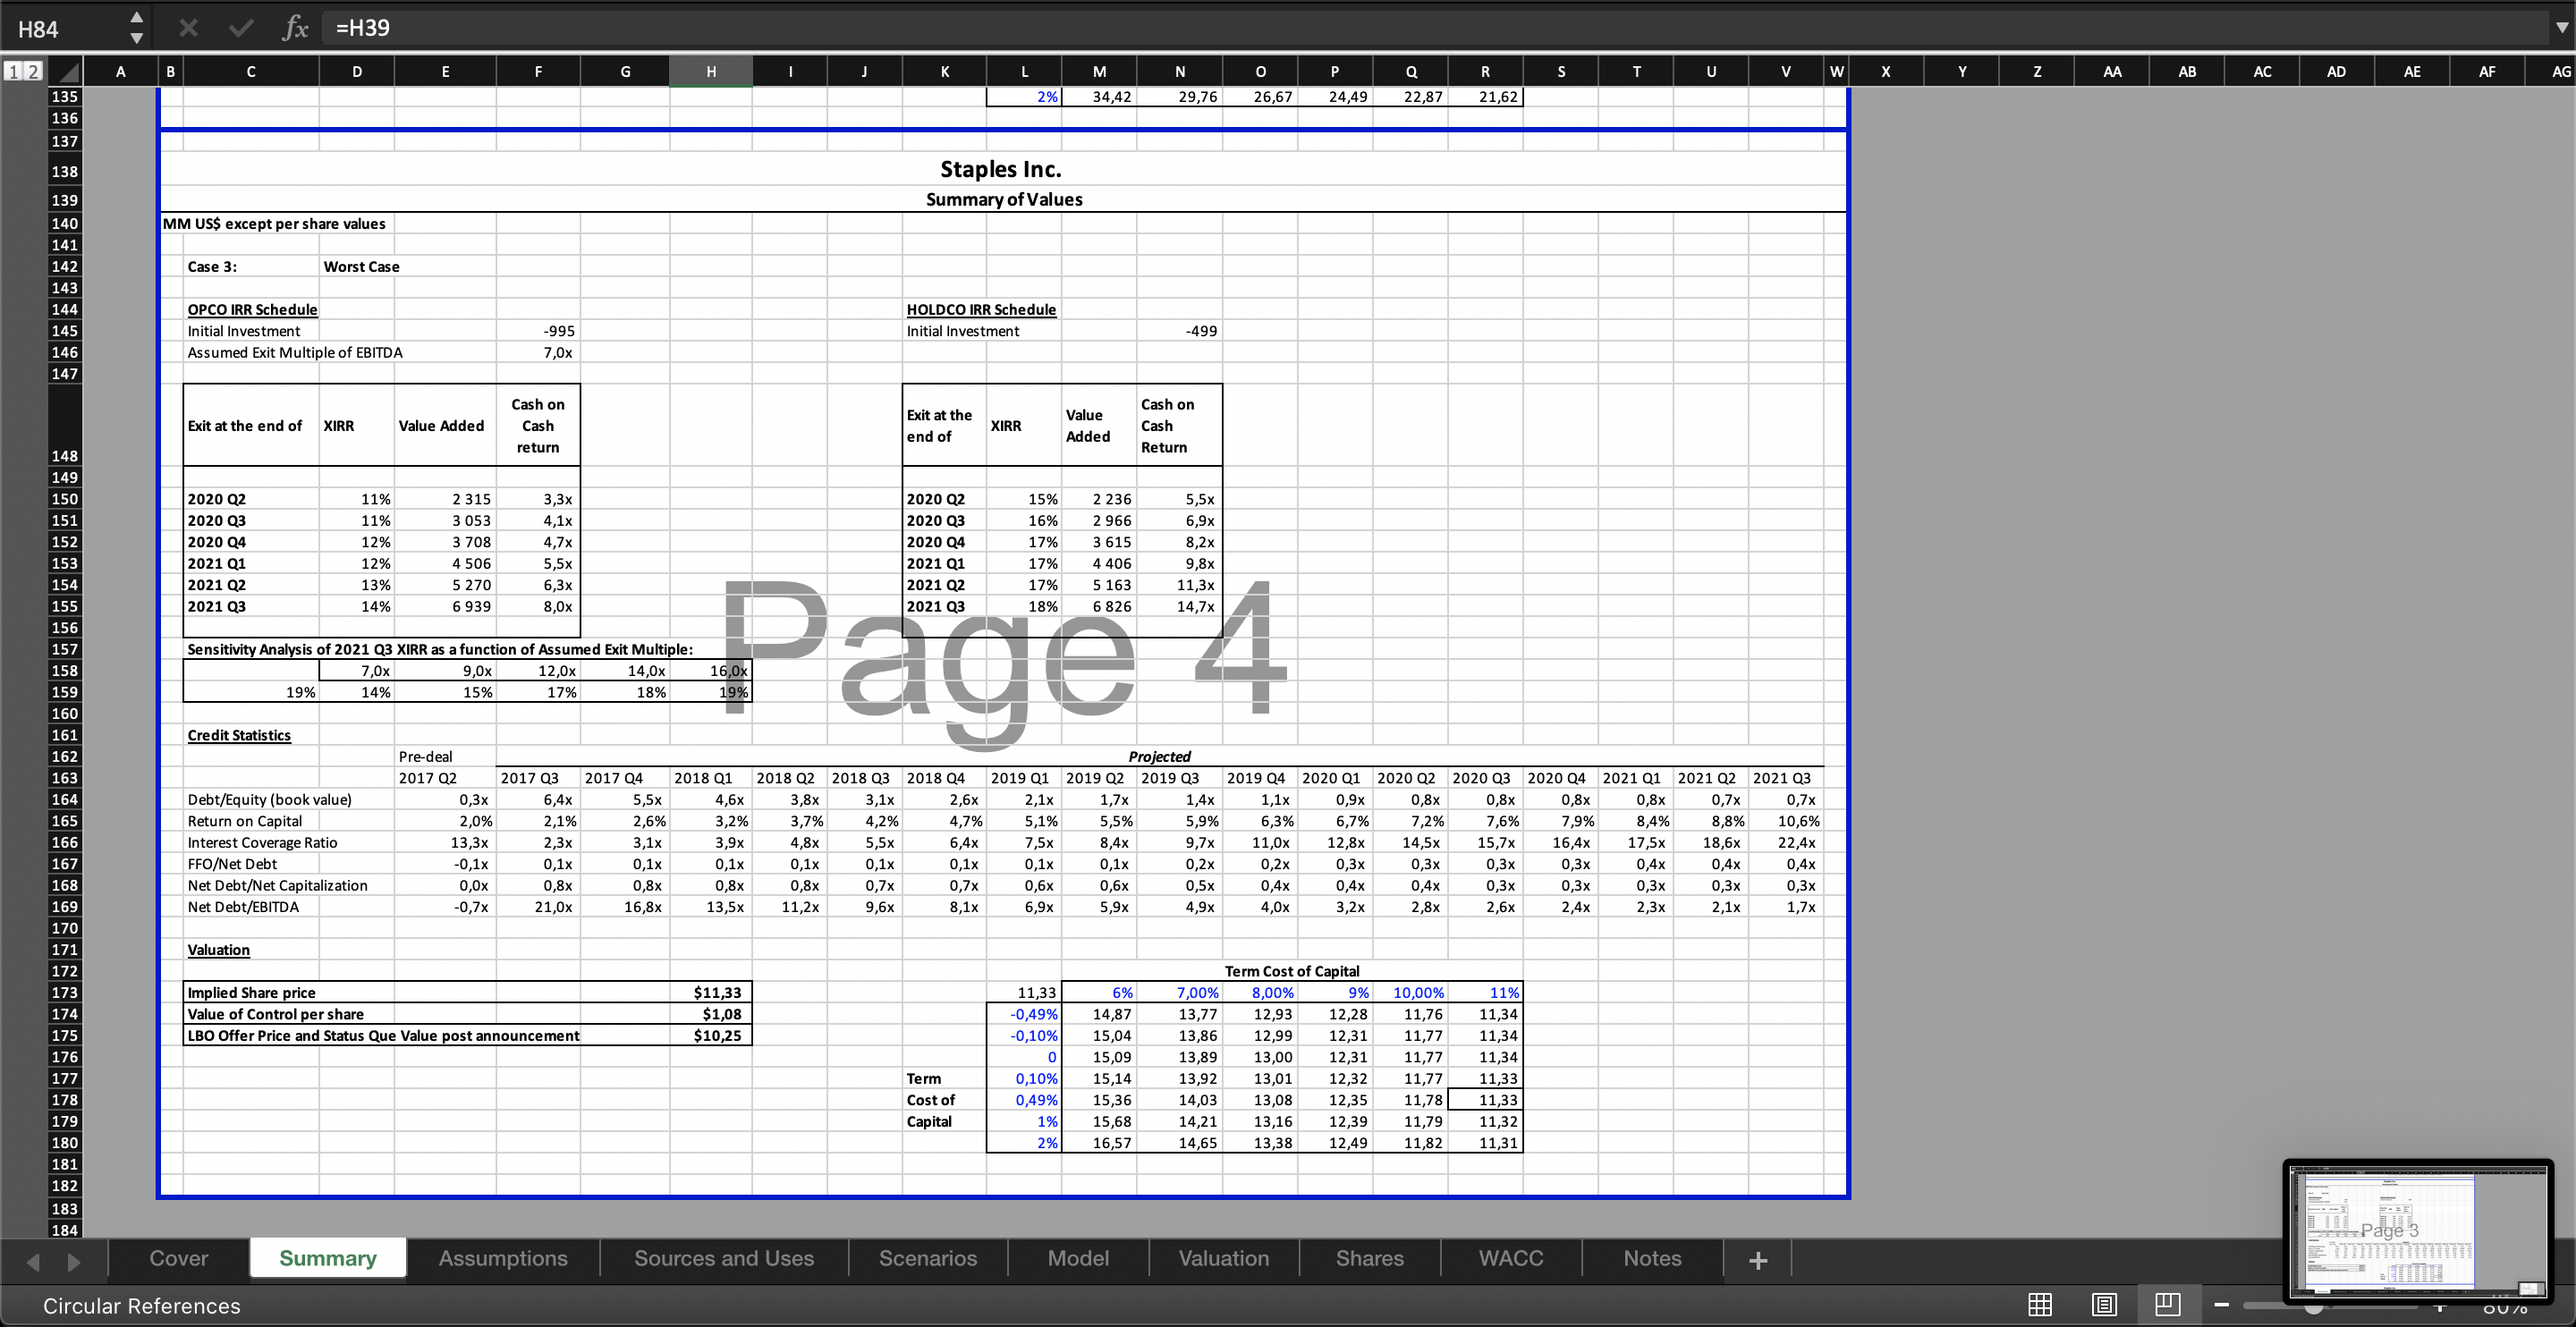The height and width of the screenshot is (1327, 2576).
Task: Confirm formula entry with checkmark icon
Action: click(x=240, y=28)
